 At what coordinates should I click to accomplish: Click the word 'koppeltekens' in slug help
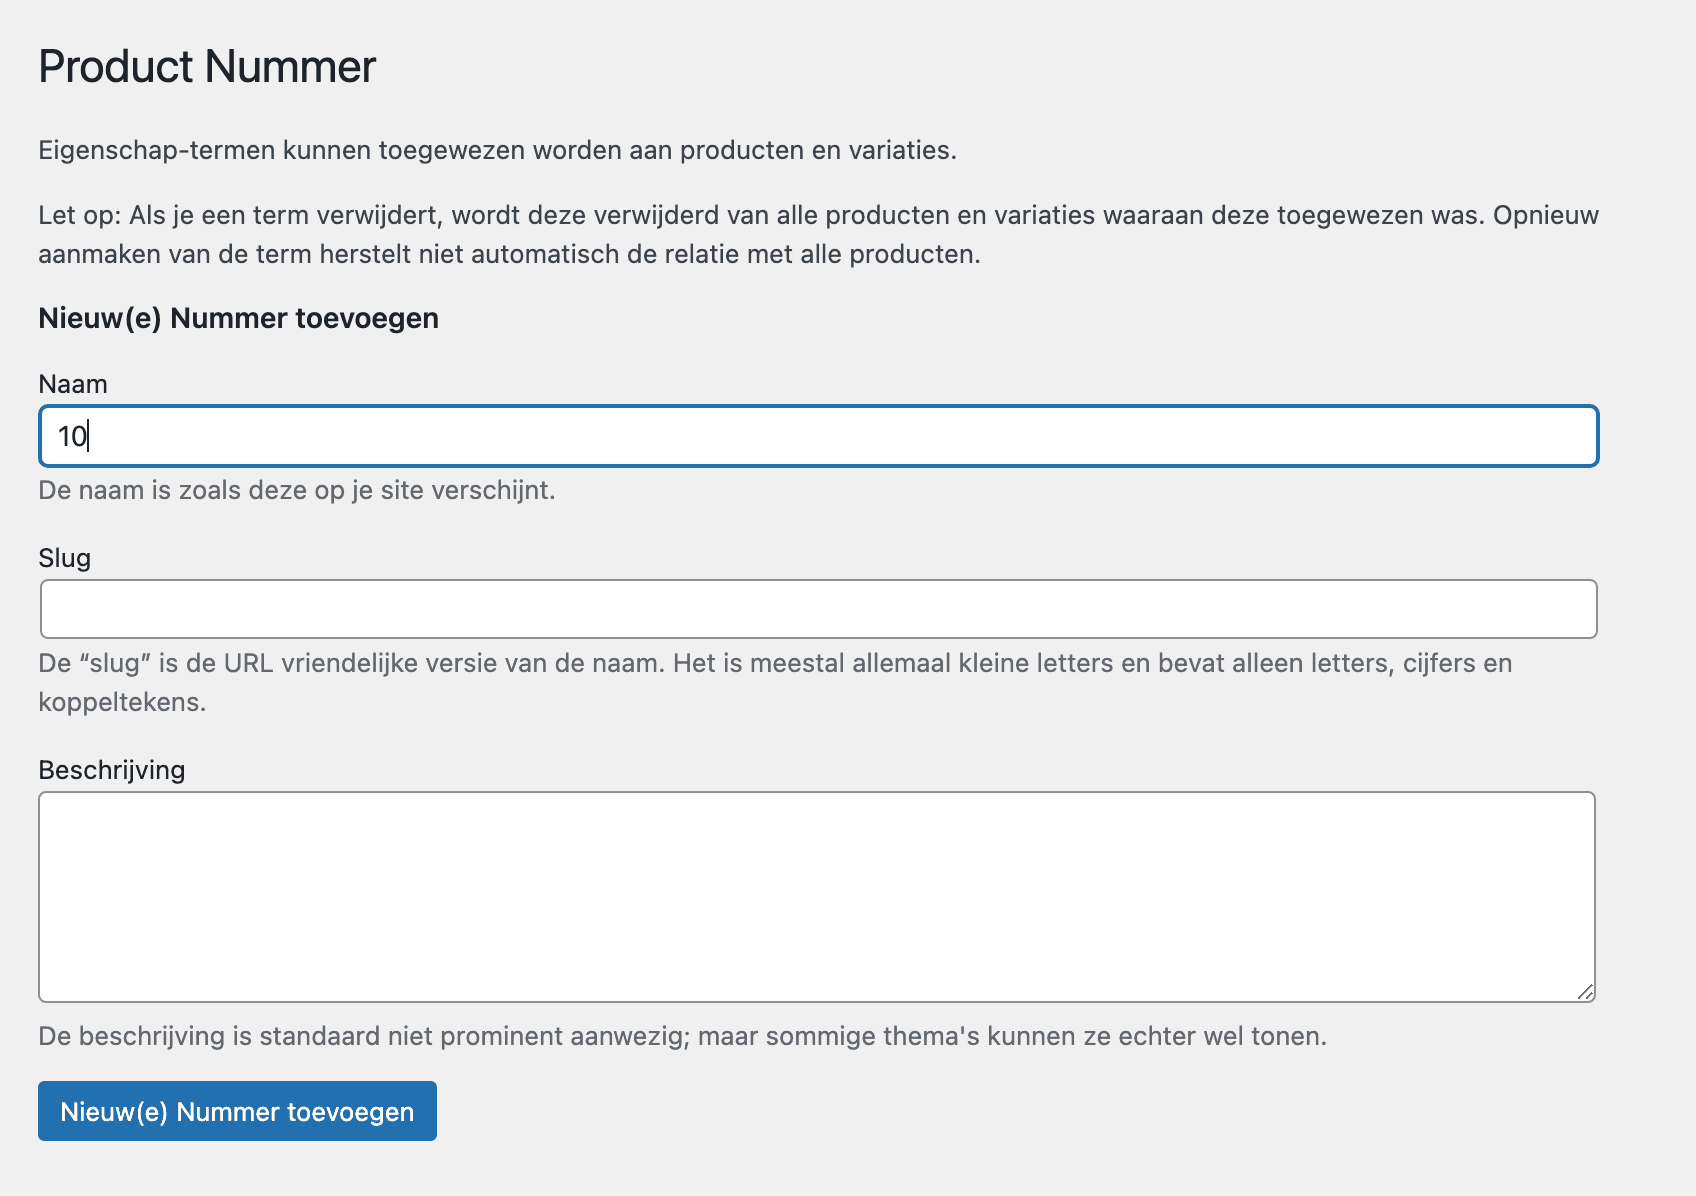(x=122, y=702)
